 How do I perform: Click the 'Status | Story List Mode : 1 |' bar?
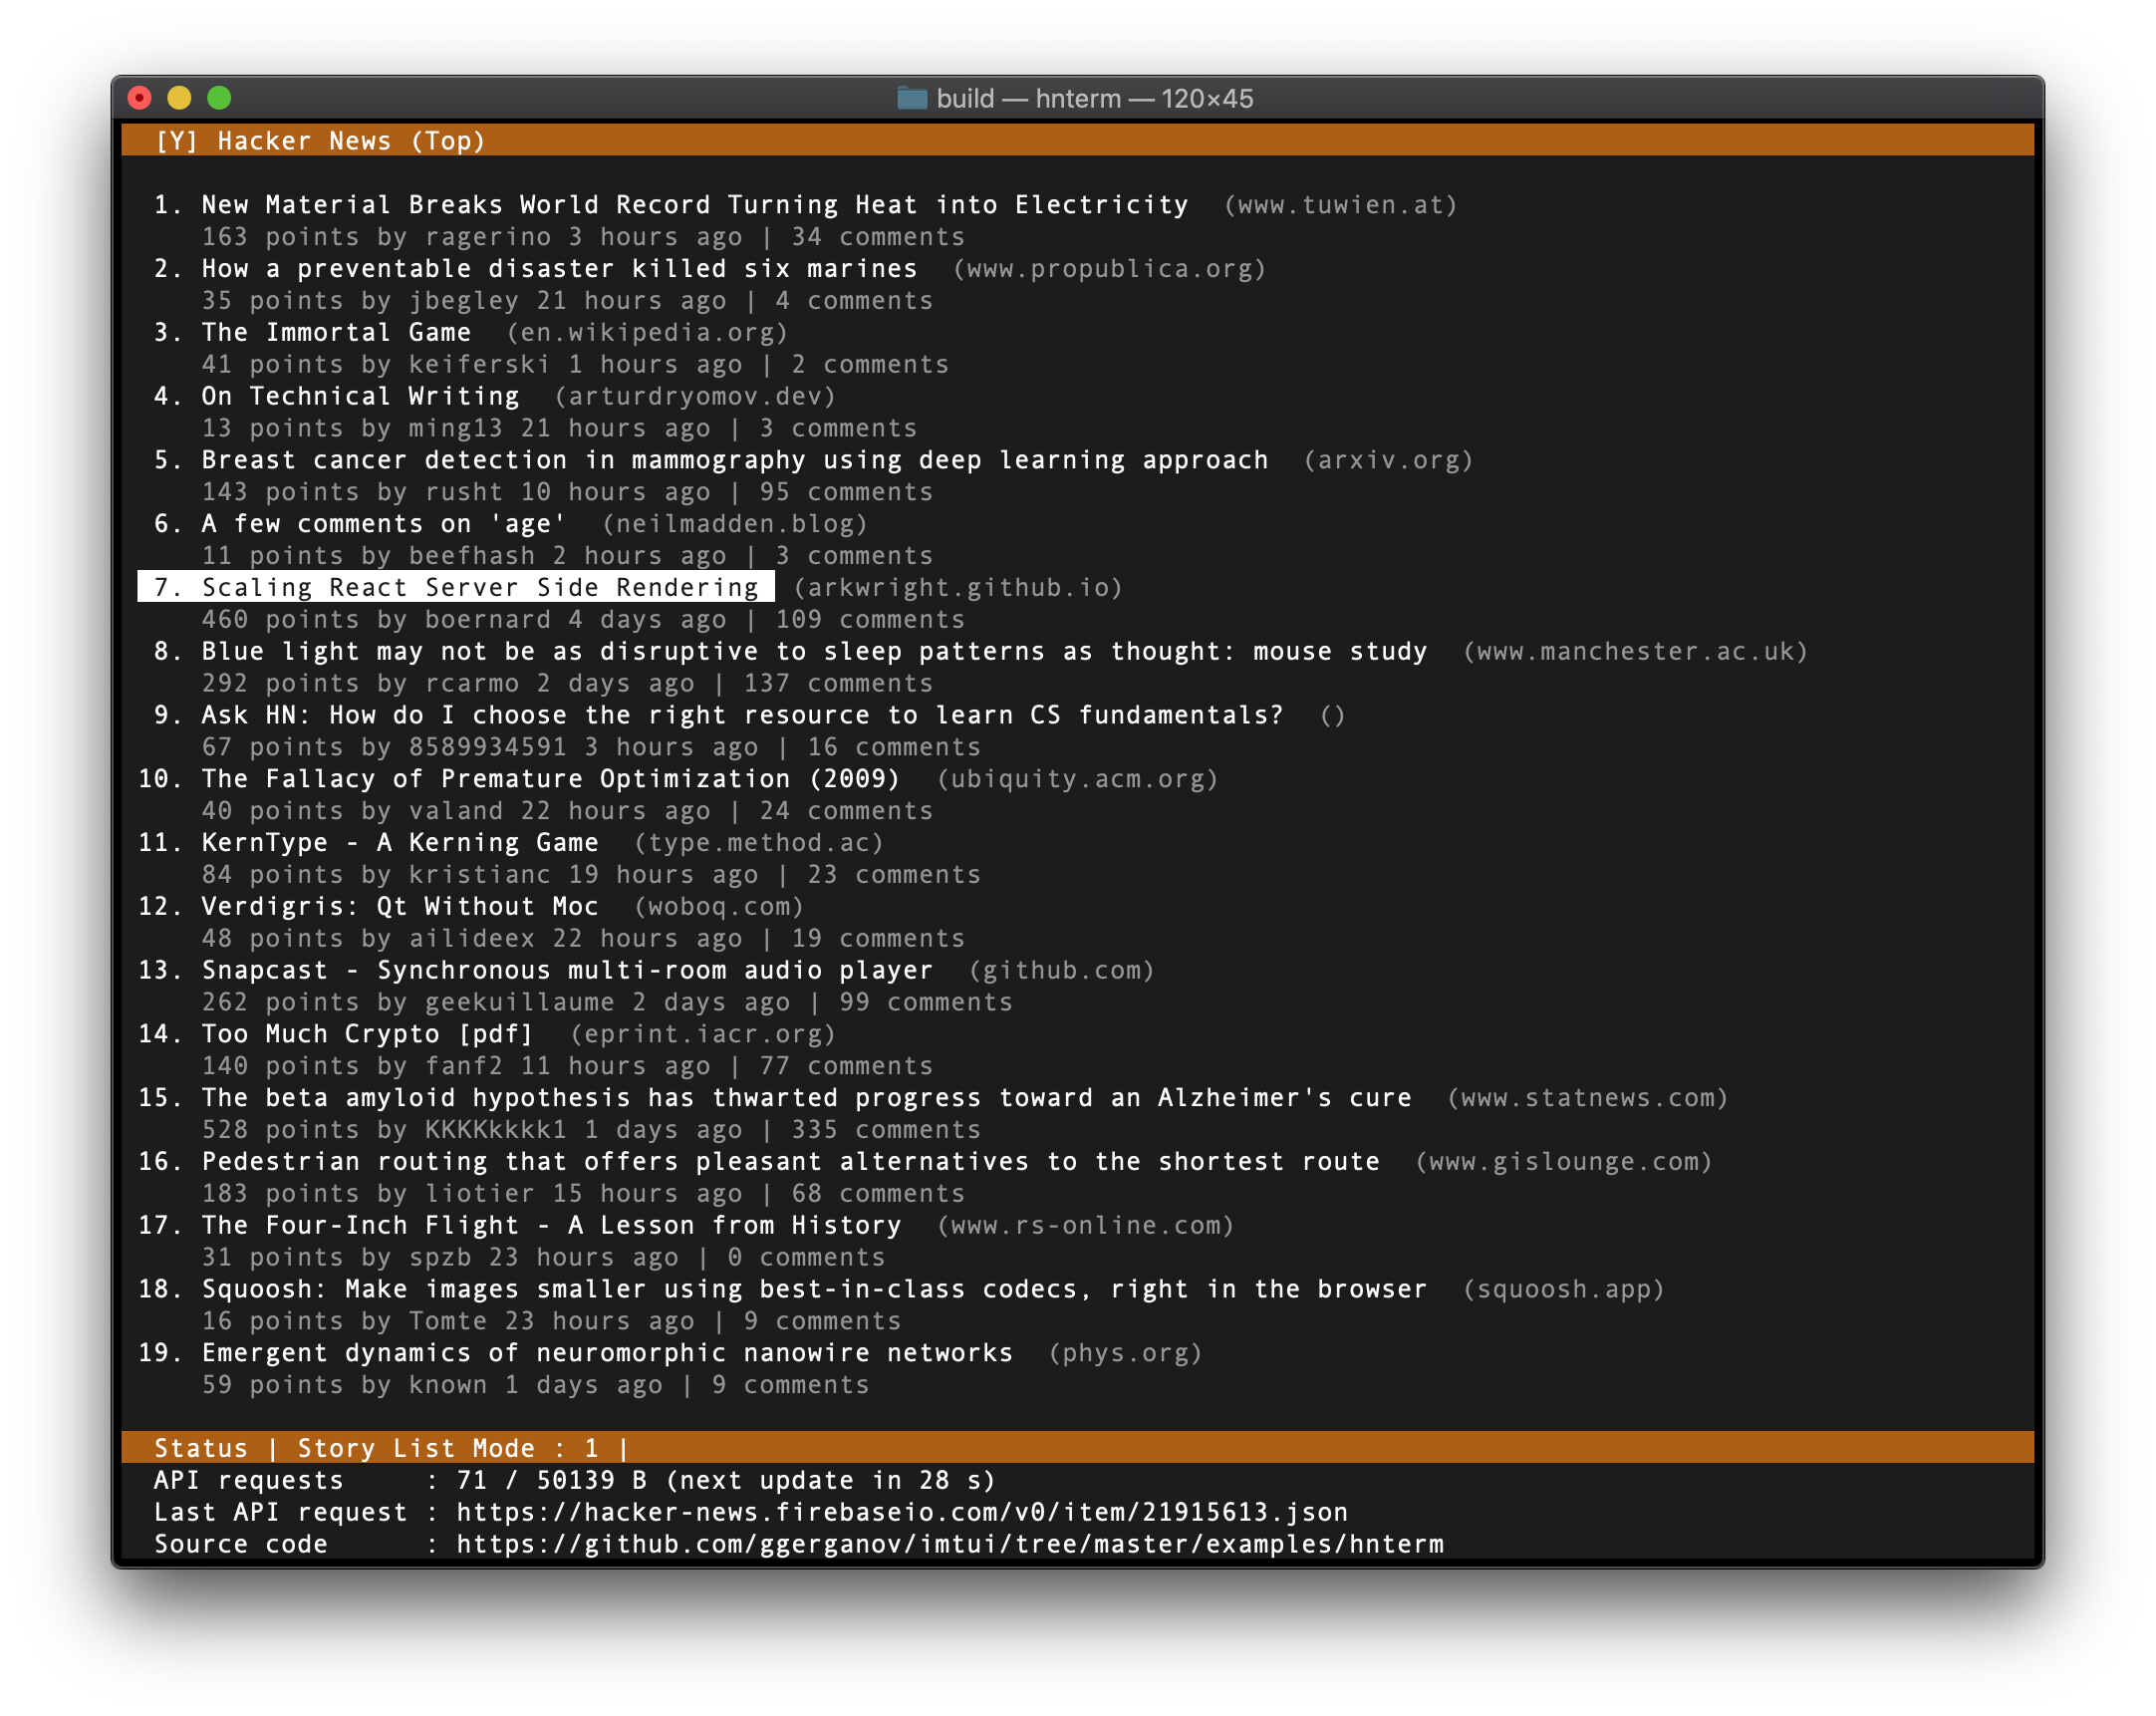click(x=1077, y=1448)
